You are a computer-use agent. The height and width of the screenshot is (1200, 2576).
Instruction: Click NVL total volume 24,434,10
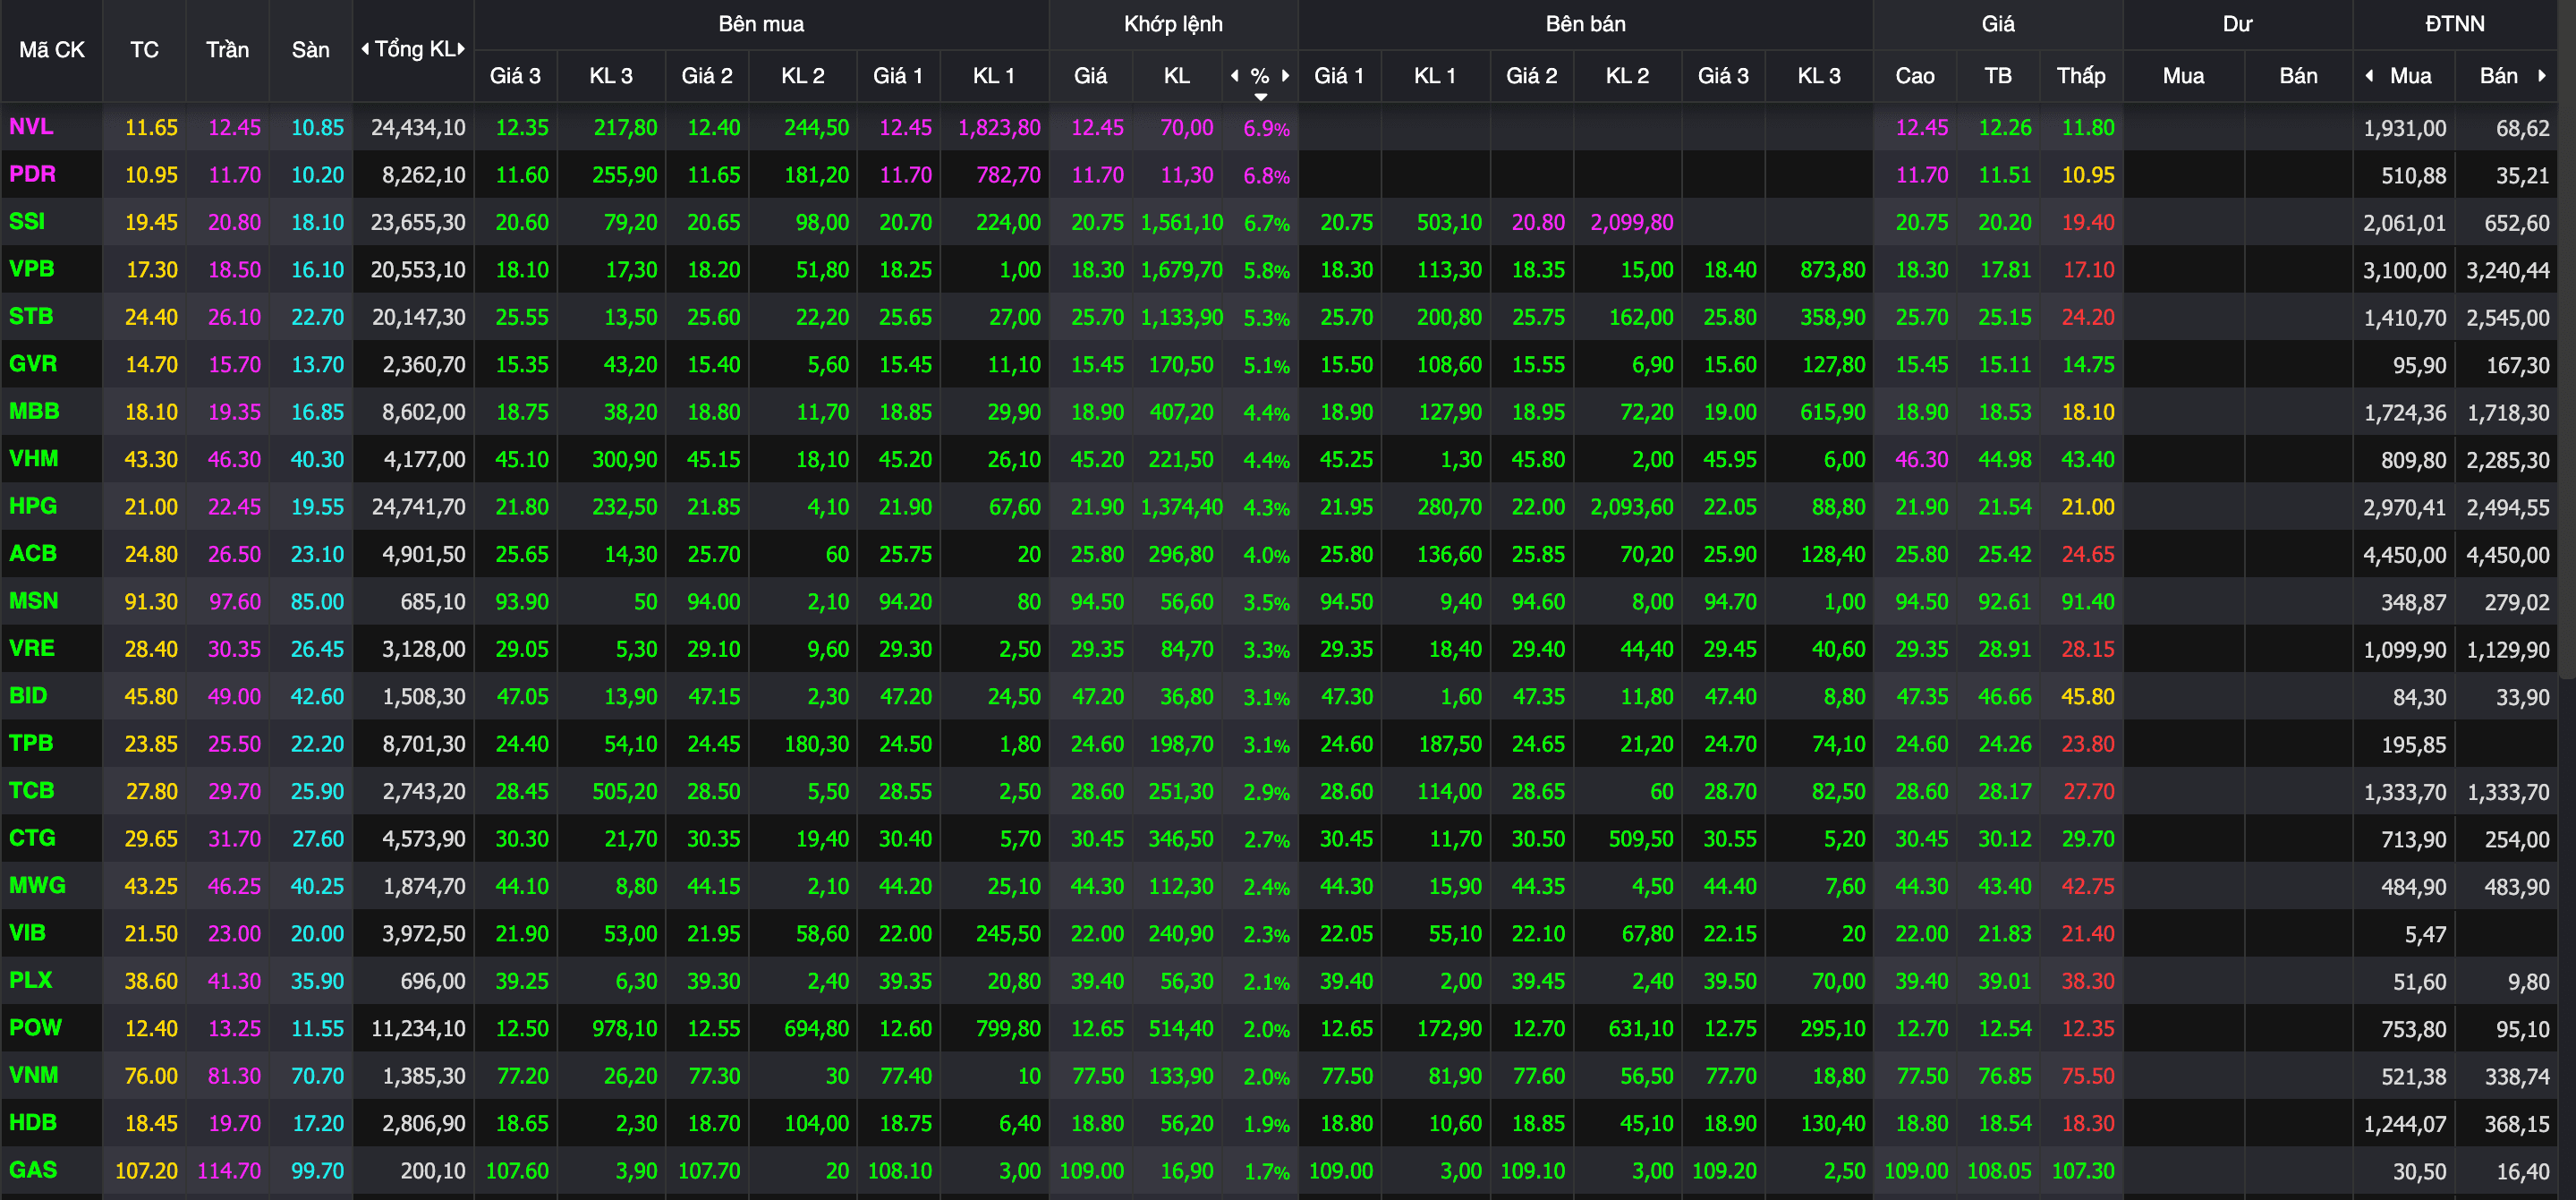pyautogui.click(x=418, y=128)
